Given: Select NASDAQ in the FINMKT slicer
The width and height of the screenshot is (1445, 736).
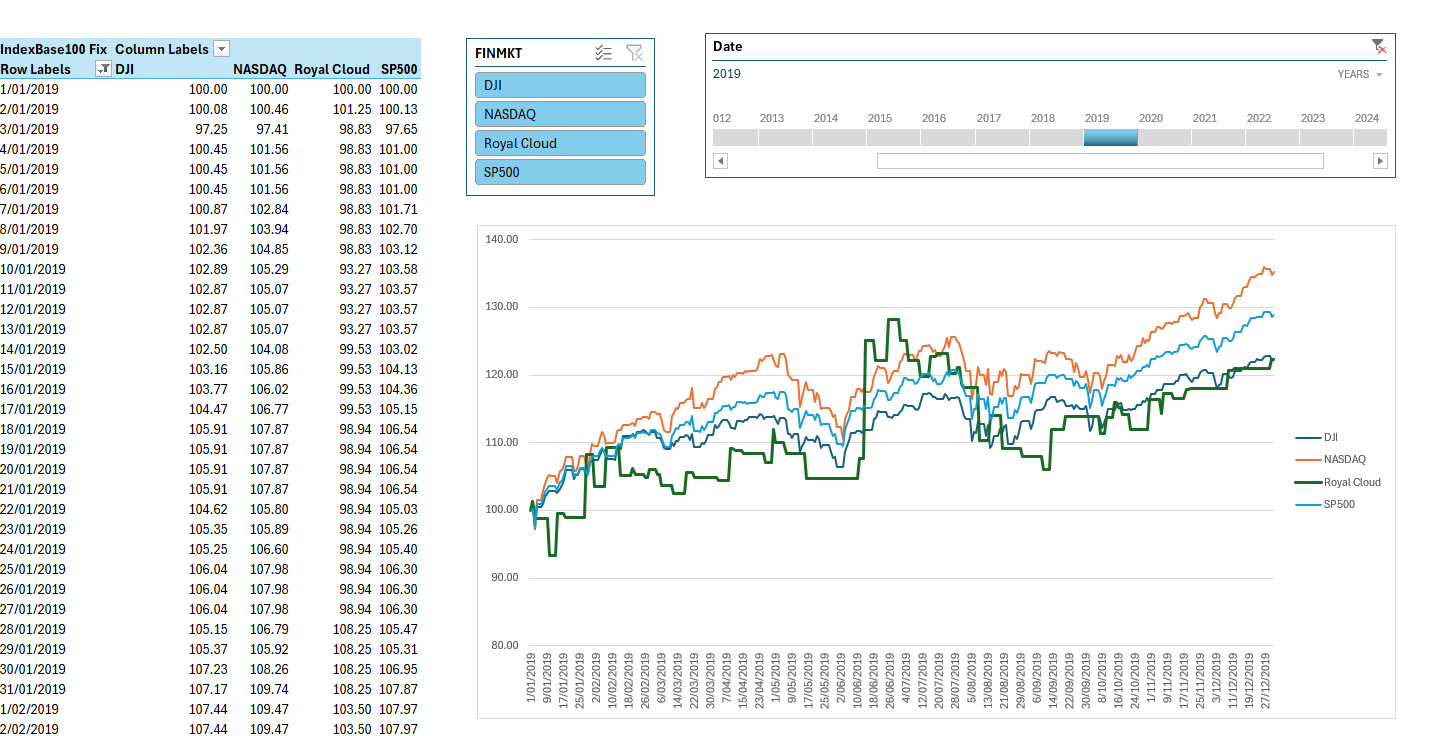Looking at the screenshot, I should click(x=560, y=114).
